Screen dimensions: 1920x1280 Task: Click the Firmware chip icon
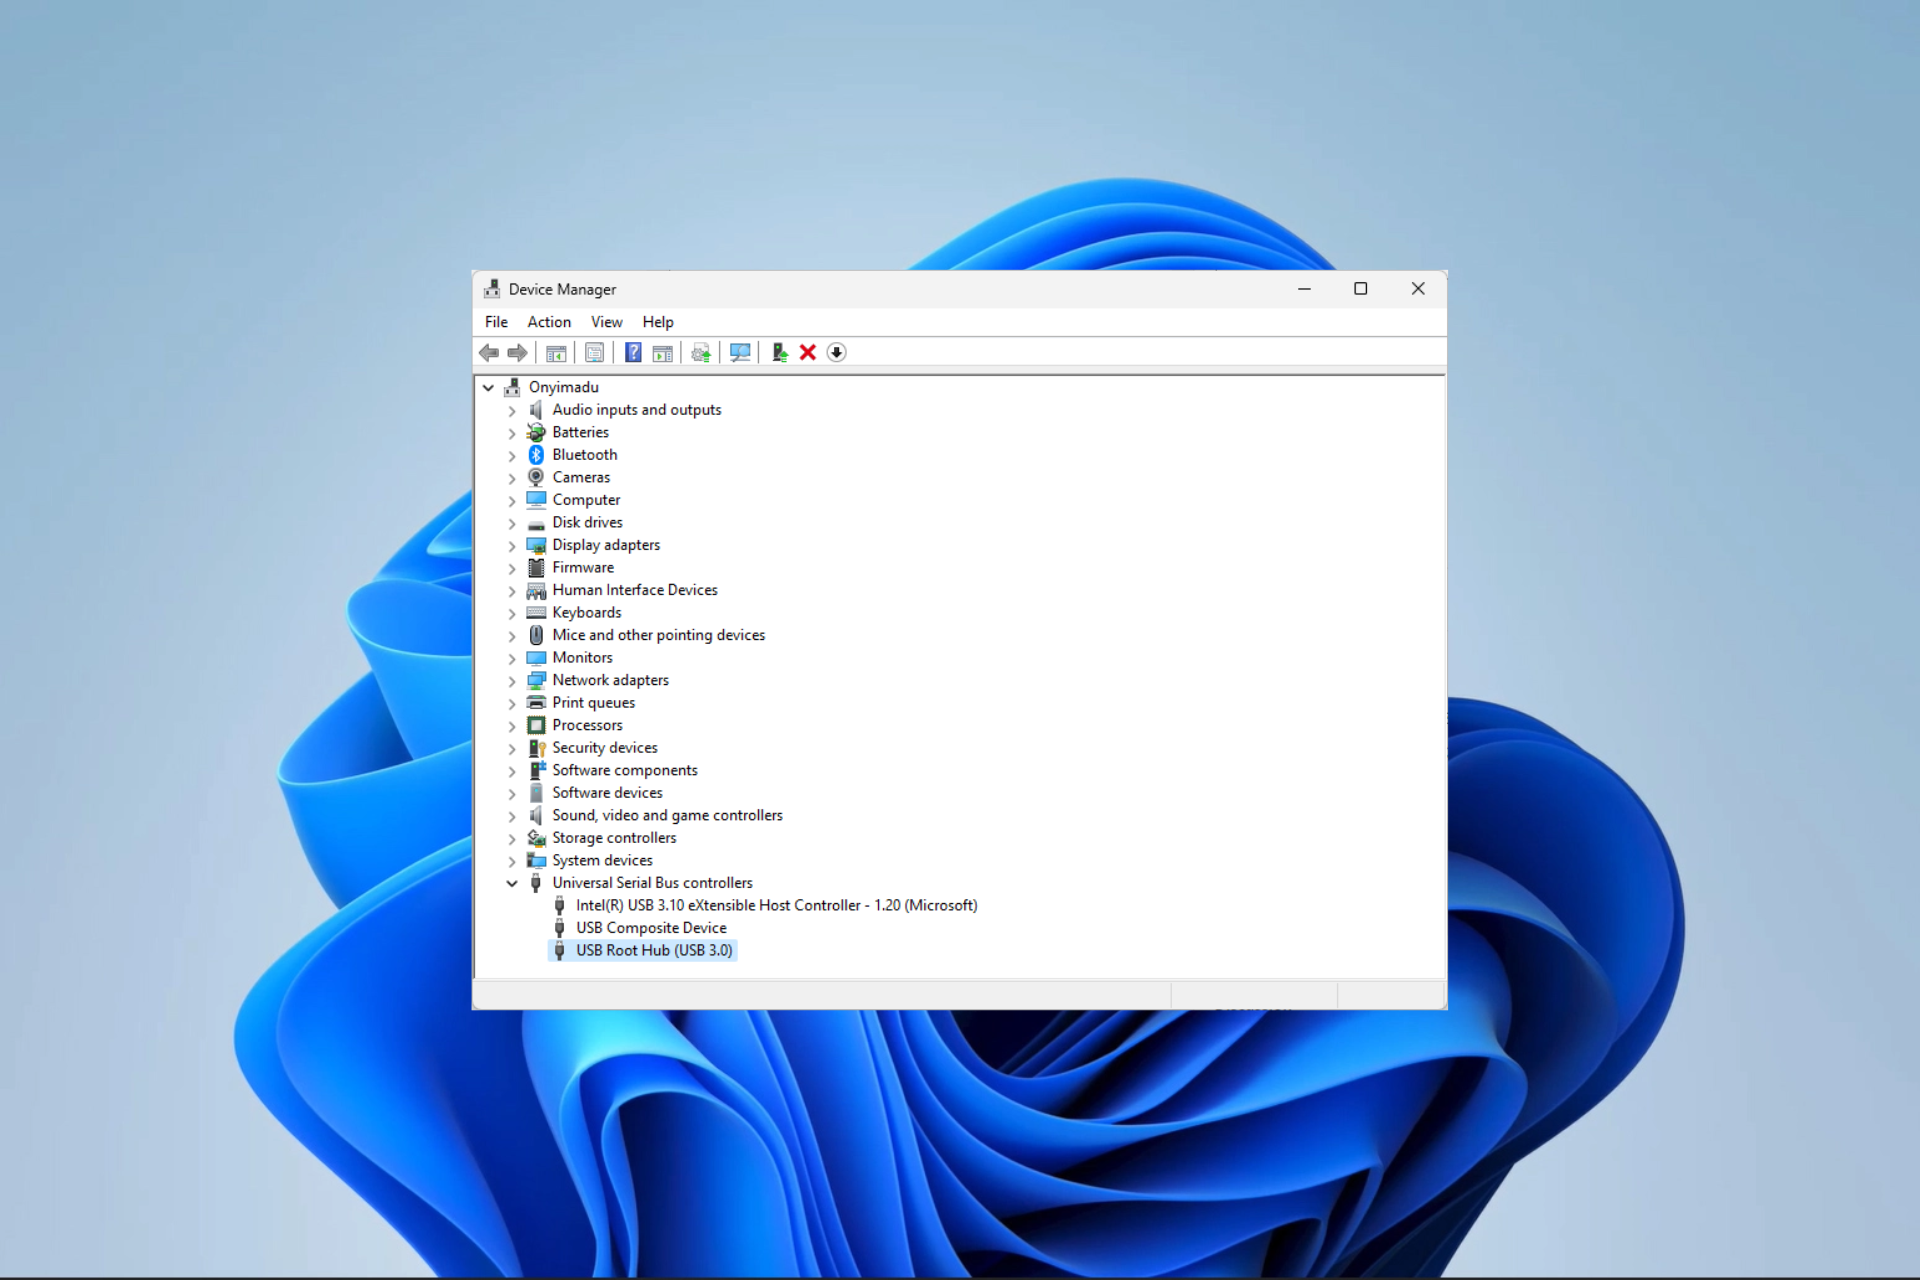[x=536, y=567]
